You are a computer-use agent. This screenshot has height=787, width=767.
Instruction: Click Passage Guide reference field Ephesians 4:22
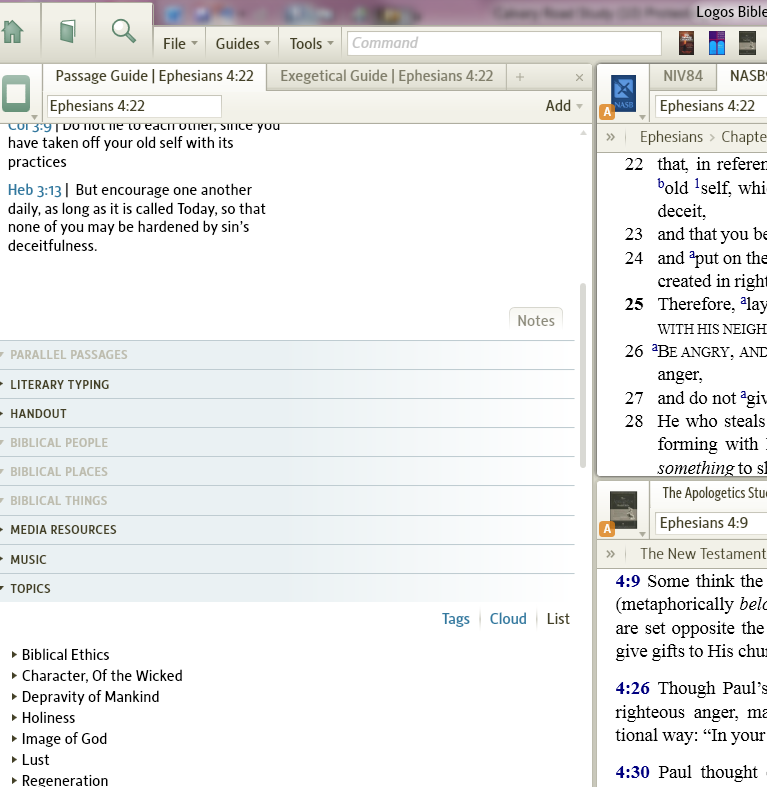tap(134, 106)
